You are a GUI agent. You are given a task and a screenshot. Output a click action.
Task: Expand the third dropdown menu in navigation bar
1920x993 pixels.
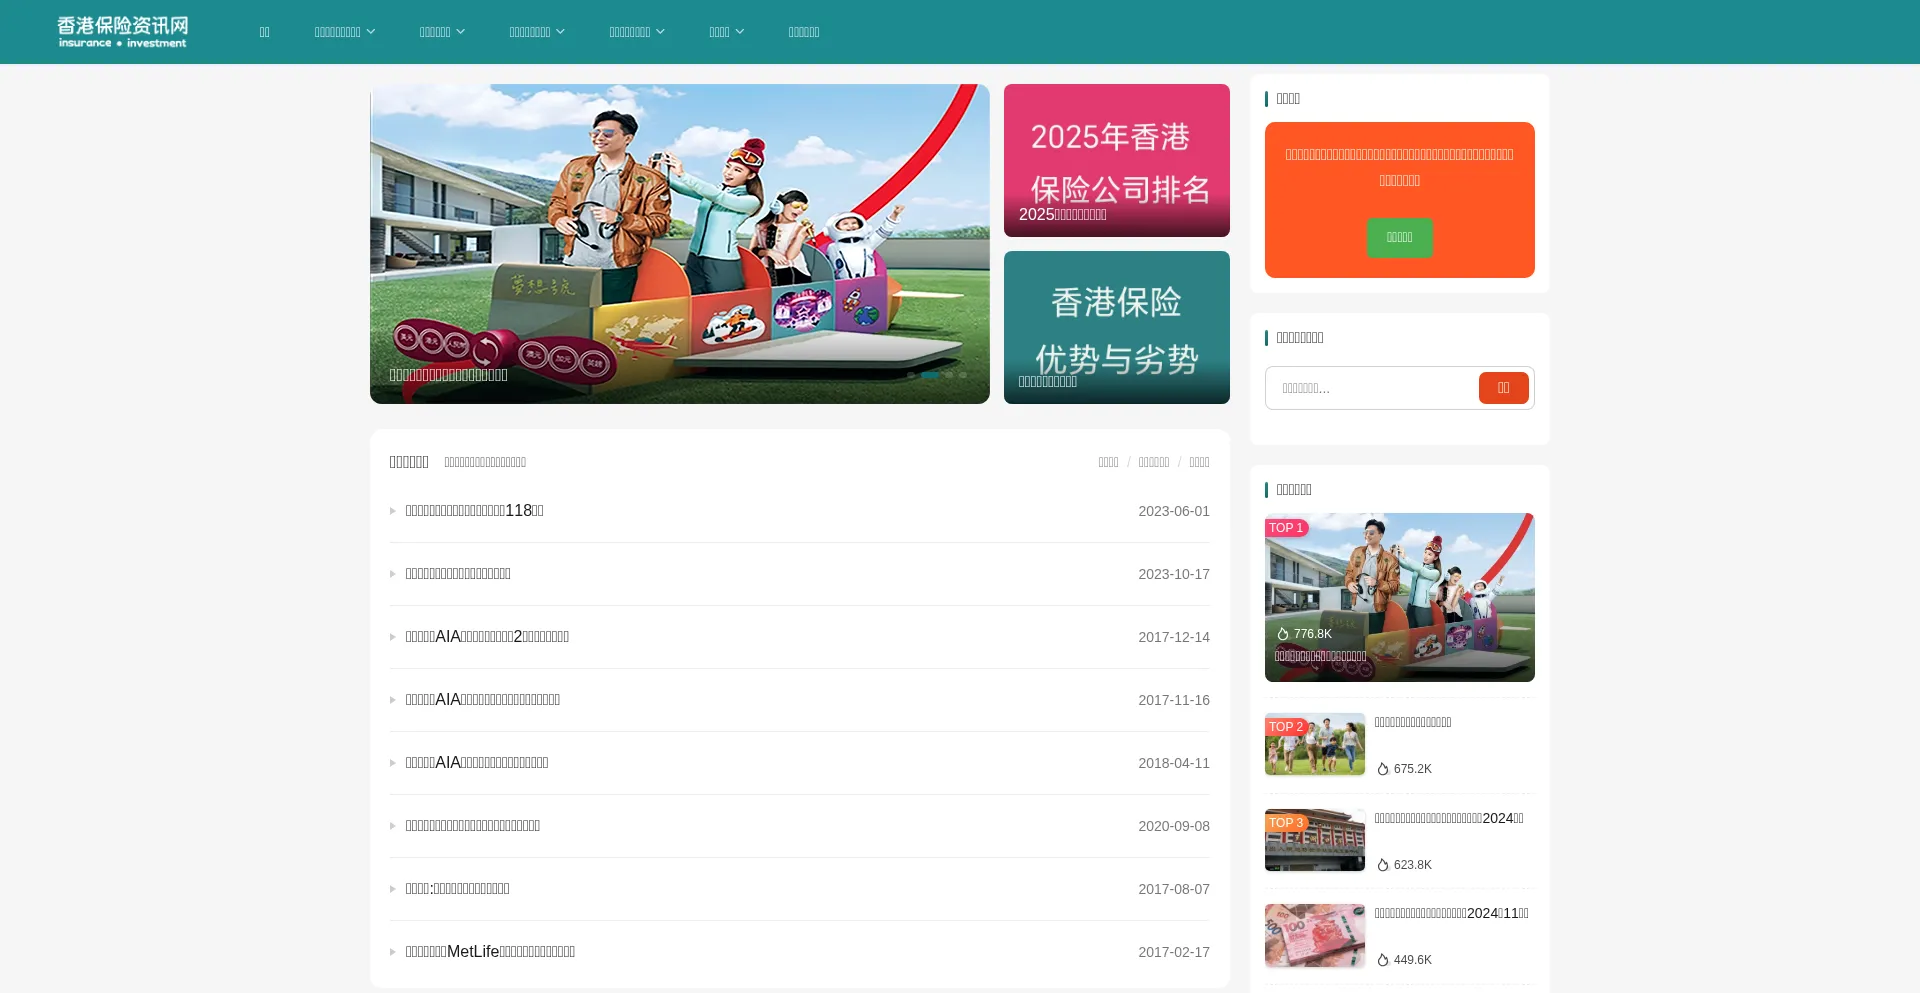(537, 32)
